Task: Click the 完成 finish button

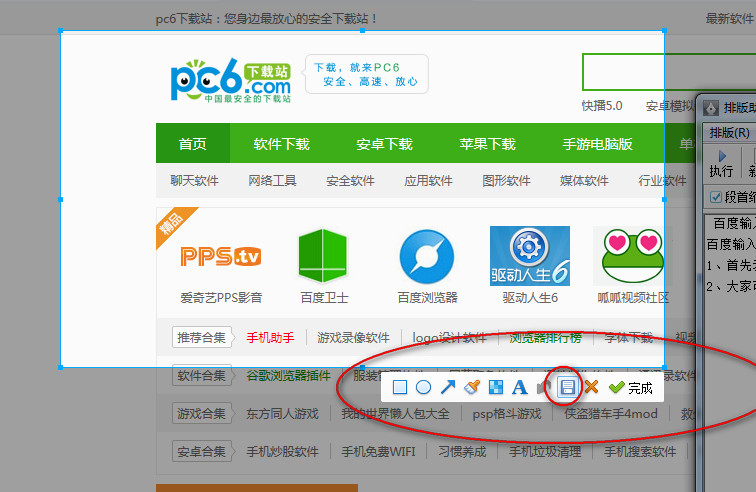Action: click(631, 387)
